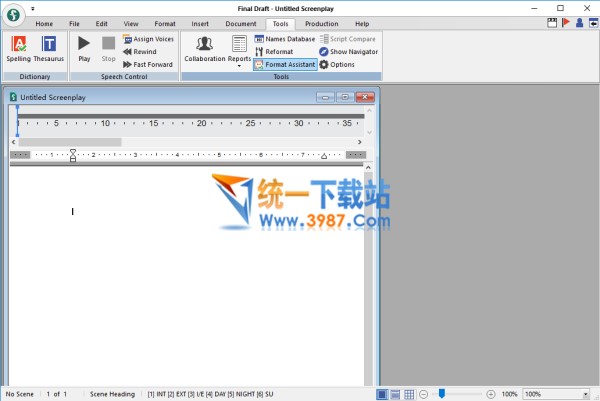Viewport: 600px width, 401px height.
Task: Click the right arrow of horizontal scrollbar
Action: (x=359, y=142)
